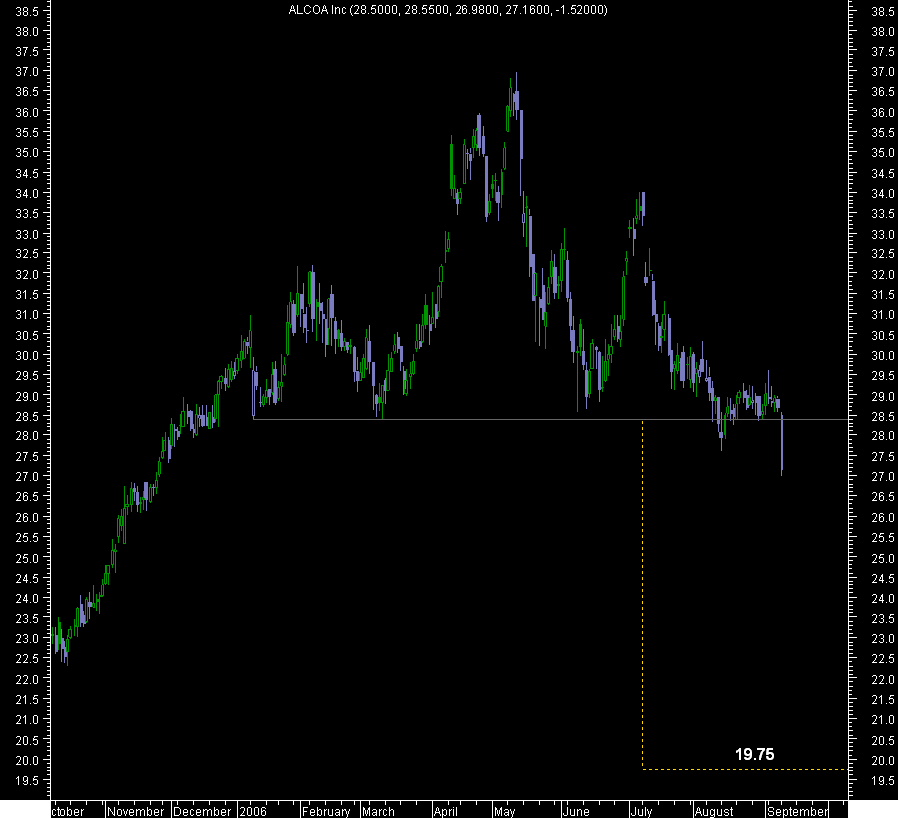Click the last long falling candlestick in September
Image resolution: width=898 pixels, height=818 pixels.
(782, 445)
